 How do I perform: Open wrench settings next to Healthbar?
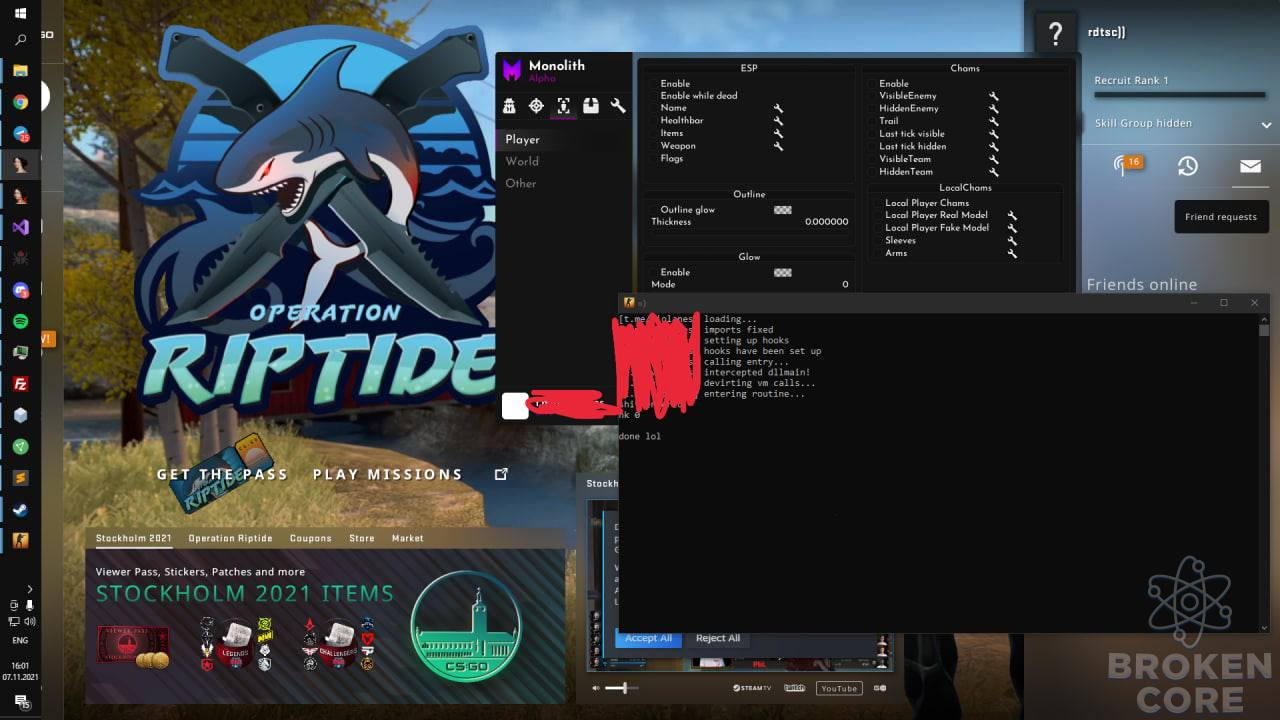(x=778, y=121)
